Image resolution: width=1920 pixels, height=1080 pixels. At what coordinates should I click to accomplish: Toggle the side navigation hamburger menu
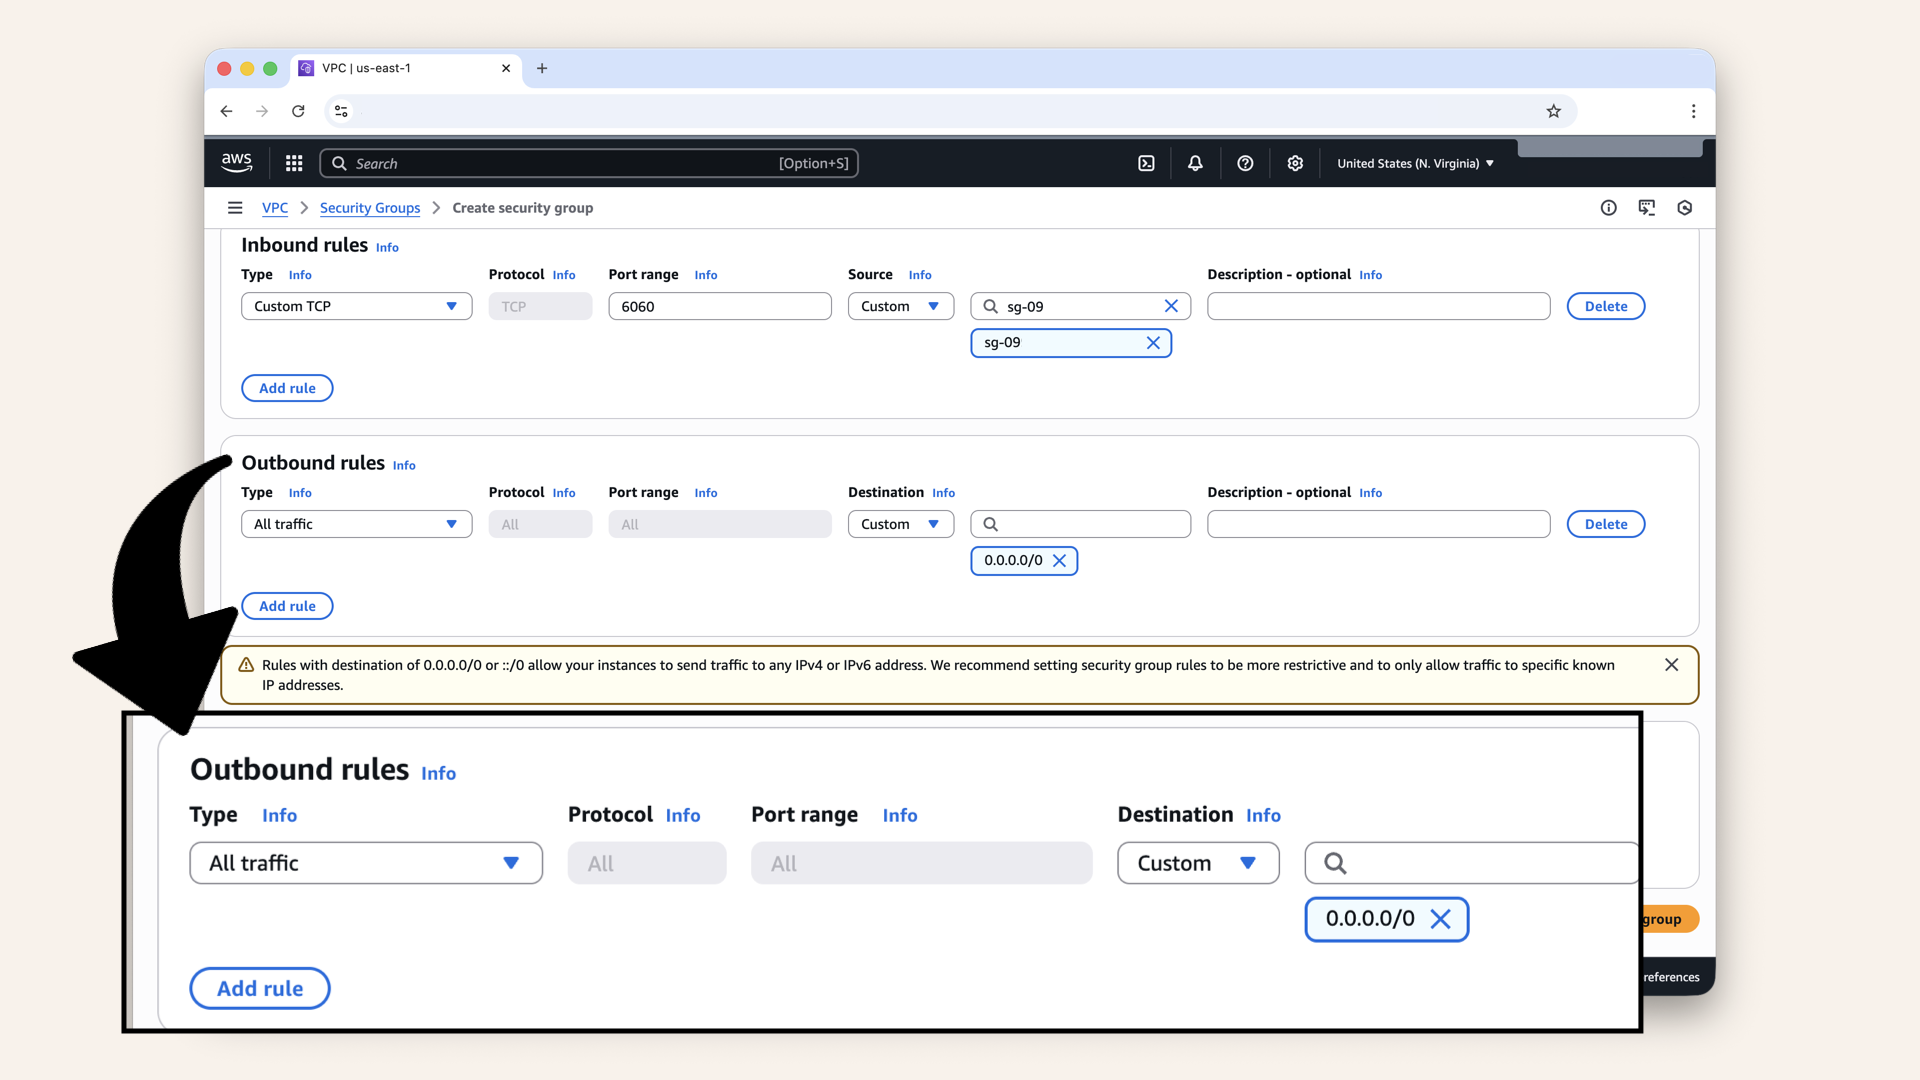(235, 208)
